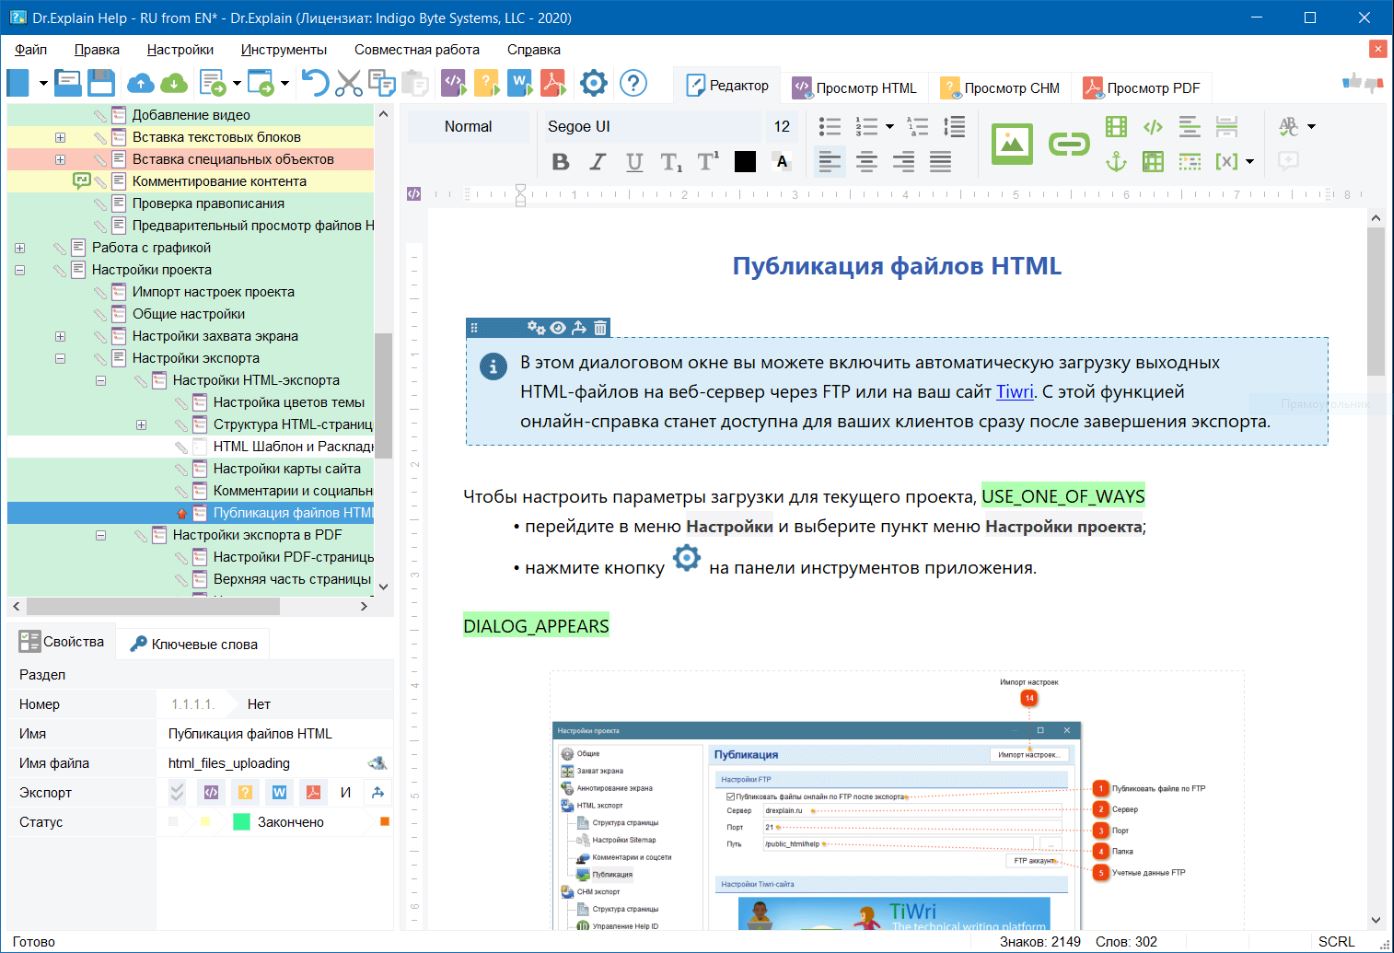Click the Insert hyperlink chain icon
Image resolution: width=1394 pixels, height=953 pixels.
(x=1068, y=145)
